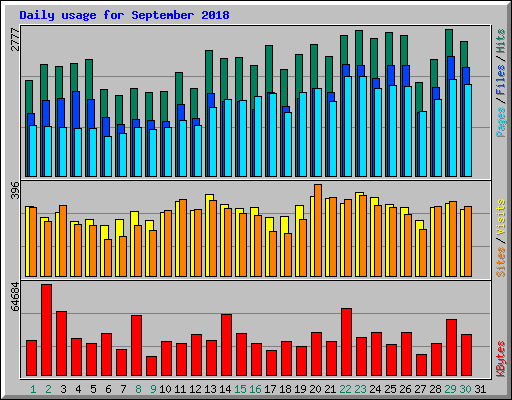Click the 64684 KBytes axis value
The height and width of the screenshot is (400, 512).
pyautogui.click(x=15, y=297)
